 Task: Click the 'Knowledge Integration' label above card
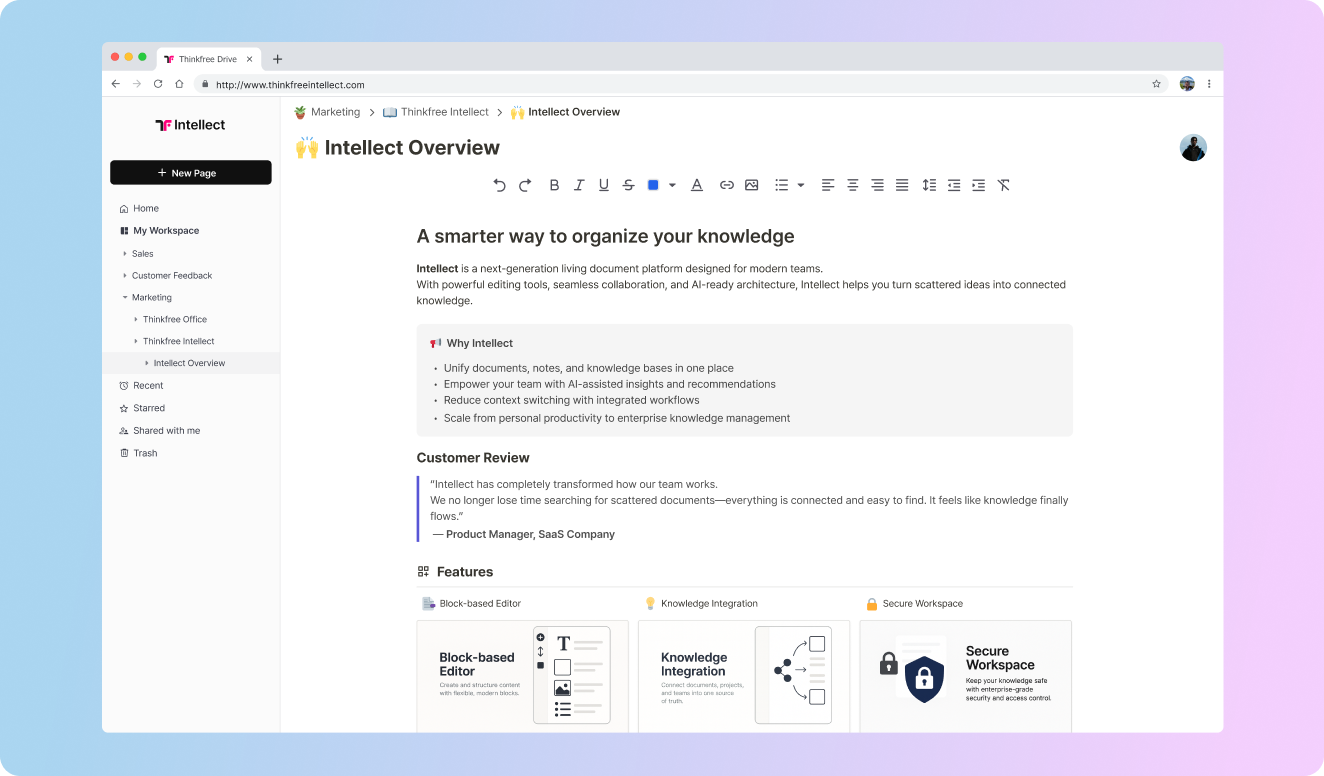click(709, 604)
